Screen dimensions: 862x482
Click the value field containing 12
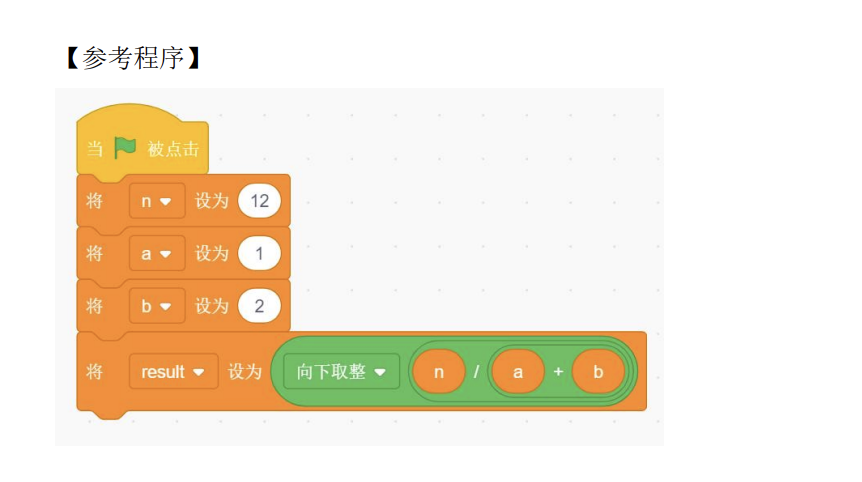(x=260, y=201)
